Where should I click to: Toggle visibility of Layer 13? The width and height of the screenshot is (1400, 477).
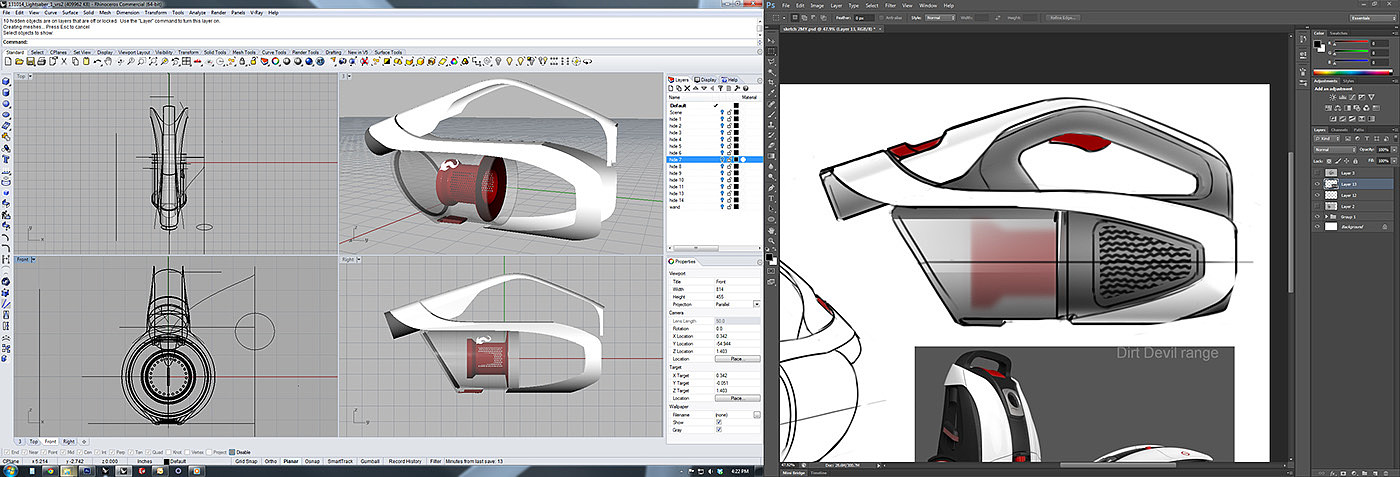[x=1316, y=184]
